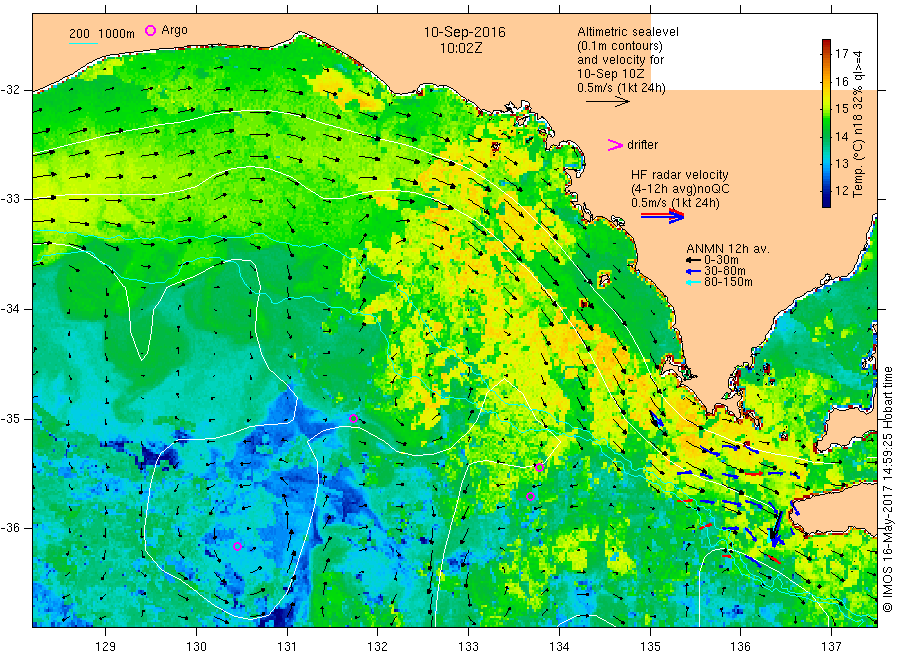Click the 'Altimetric sealevel' legend heading
The image size is (900, 660).
(x=628, y=32)
